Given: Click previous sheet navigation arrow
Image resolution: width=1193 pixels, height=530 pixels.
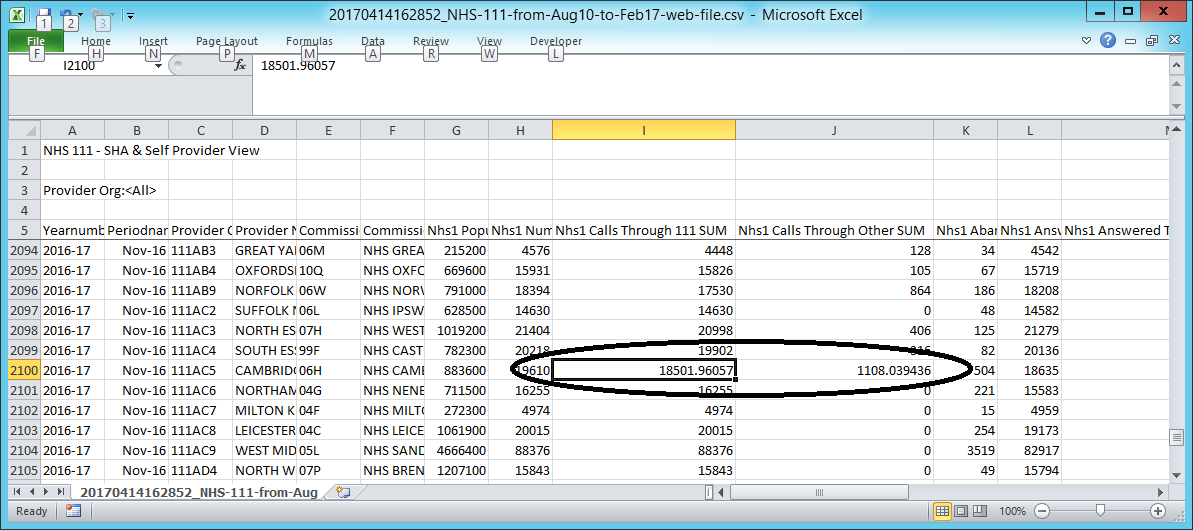Looking at the screenshot, I should tap(32, 491).
